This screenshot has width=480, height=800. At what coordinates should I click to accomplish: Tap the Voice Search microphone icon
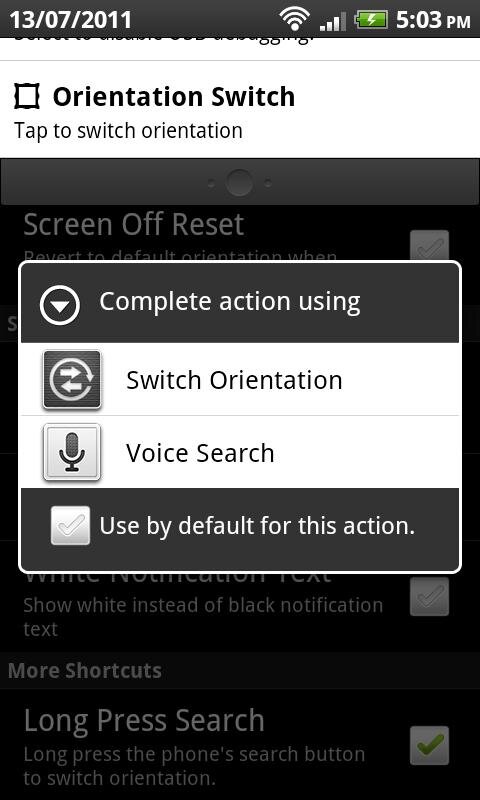pos(72,453)
